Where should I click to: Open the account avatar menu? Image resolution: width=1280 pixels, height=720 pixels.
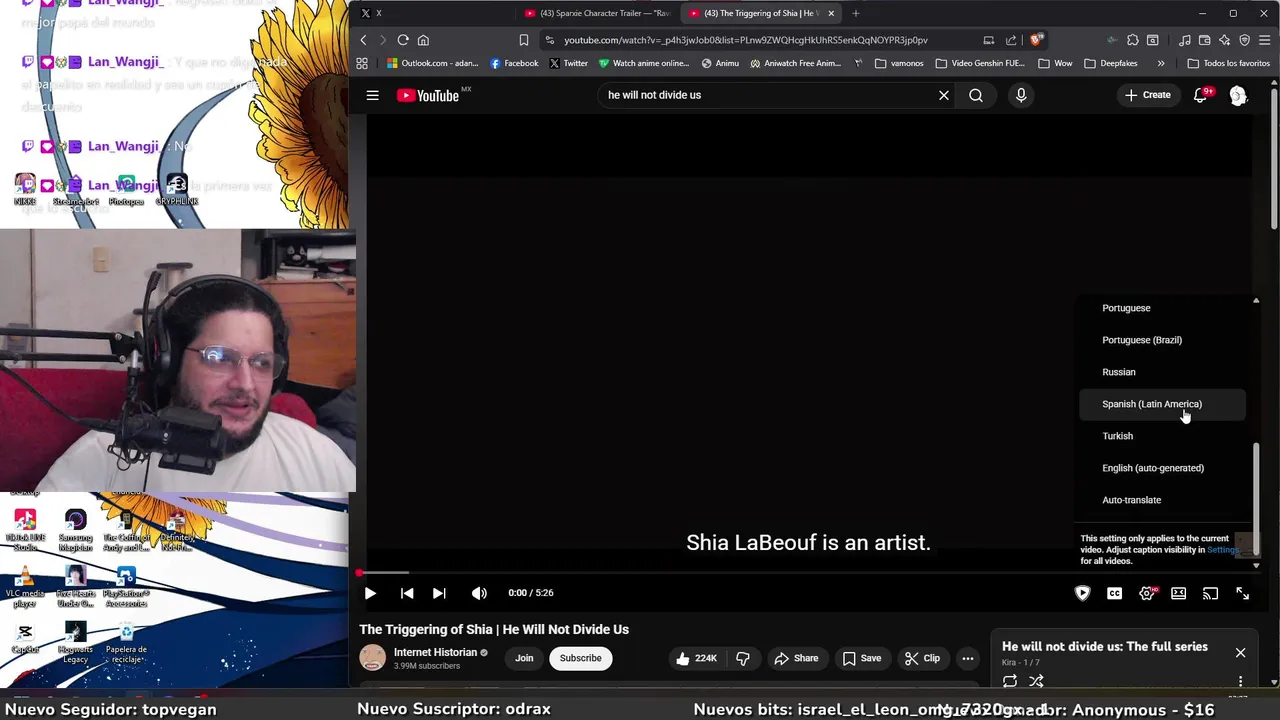coord(1238,95)
